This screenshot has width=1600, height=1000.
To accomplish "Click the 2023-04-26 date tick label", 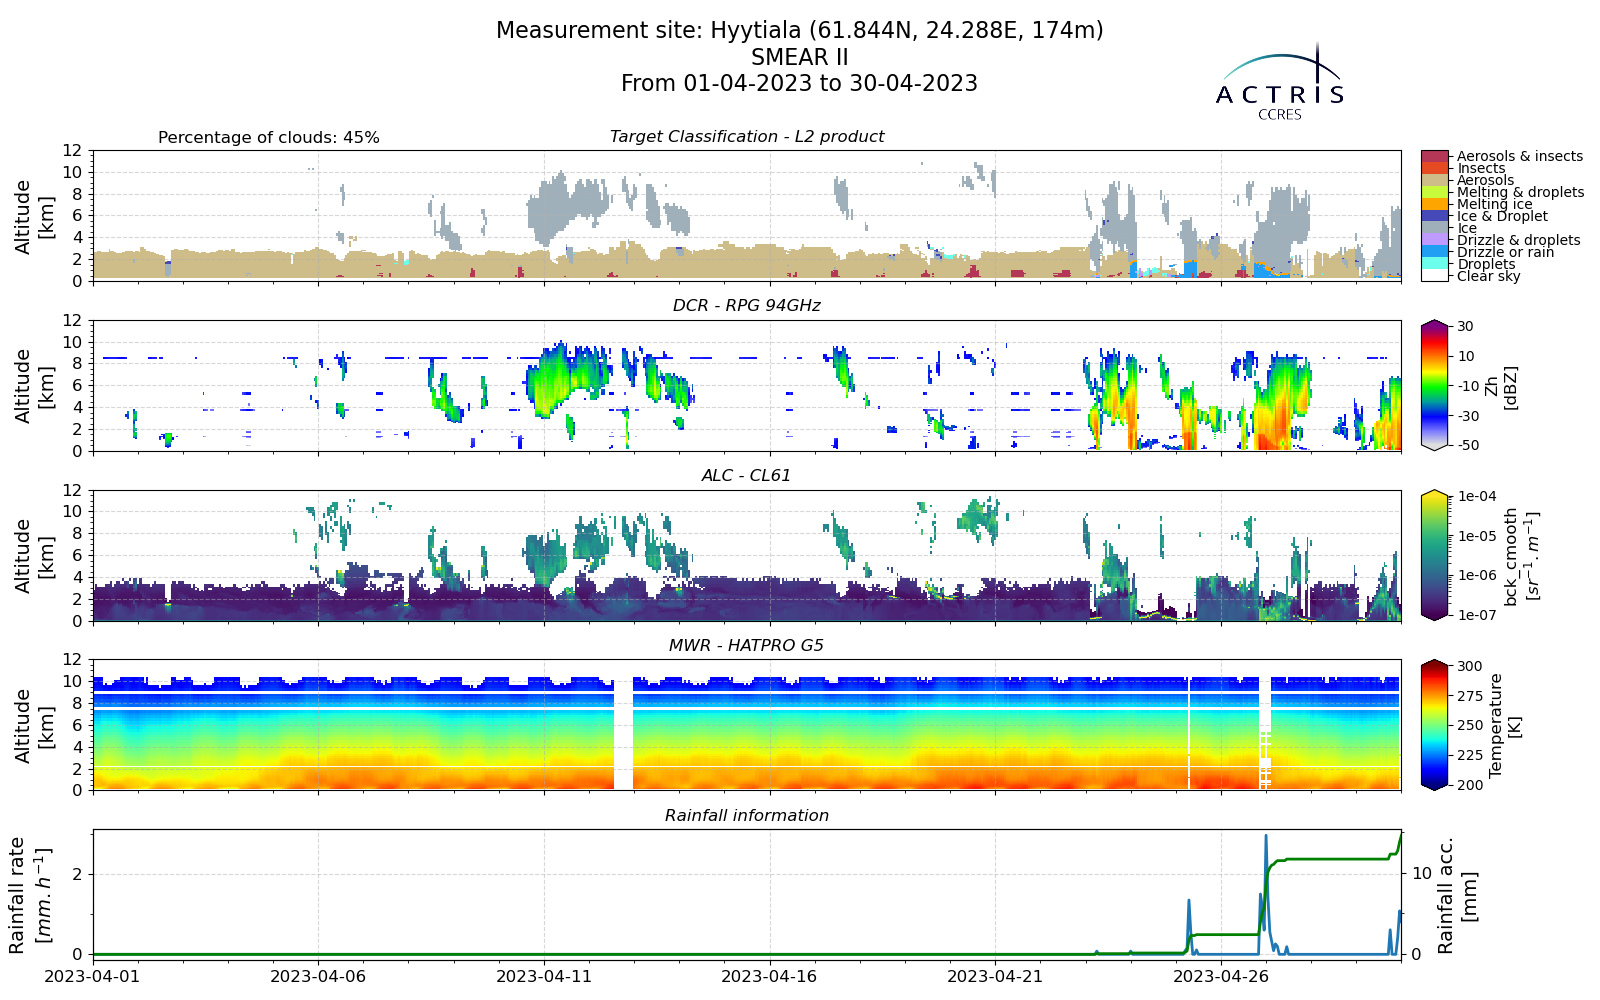I will coord(1222,975).
